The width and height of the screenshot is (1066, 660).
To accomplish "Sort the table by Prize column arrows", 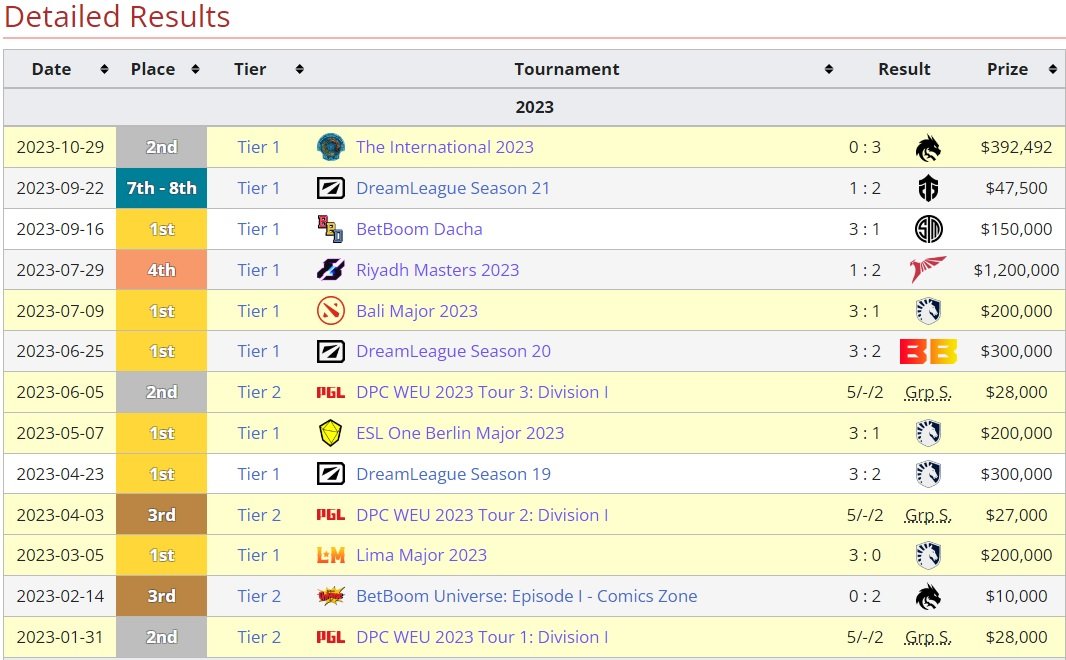I will click(1052, 69).
